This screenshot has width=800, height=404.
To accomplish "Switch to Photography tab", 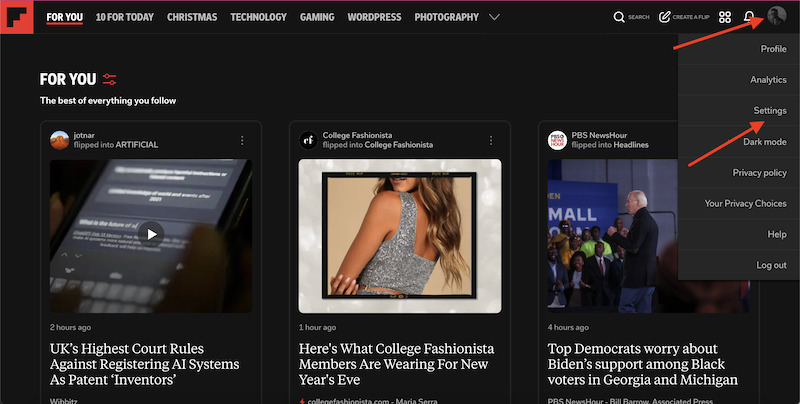I will click(x=446, y=17).
